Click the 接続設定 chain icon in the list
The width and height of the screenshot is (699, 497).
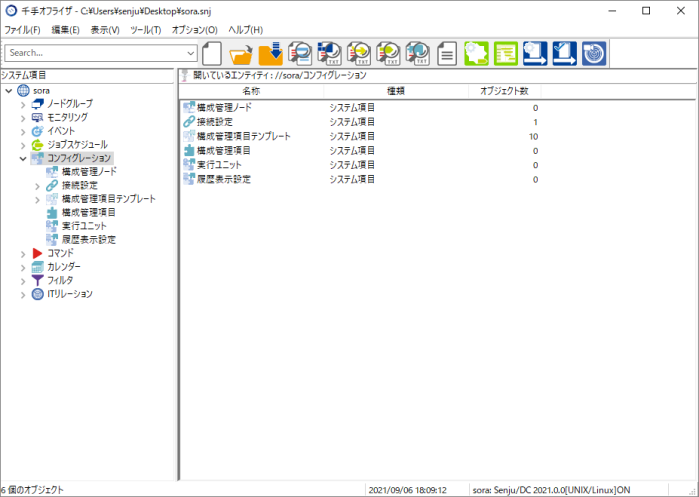coord(189,122)
